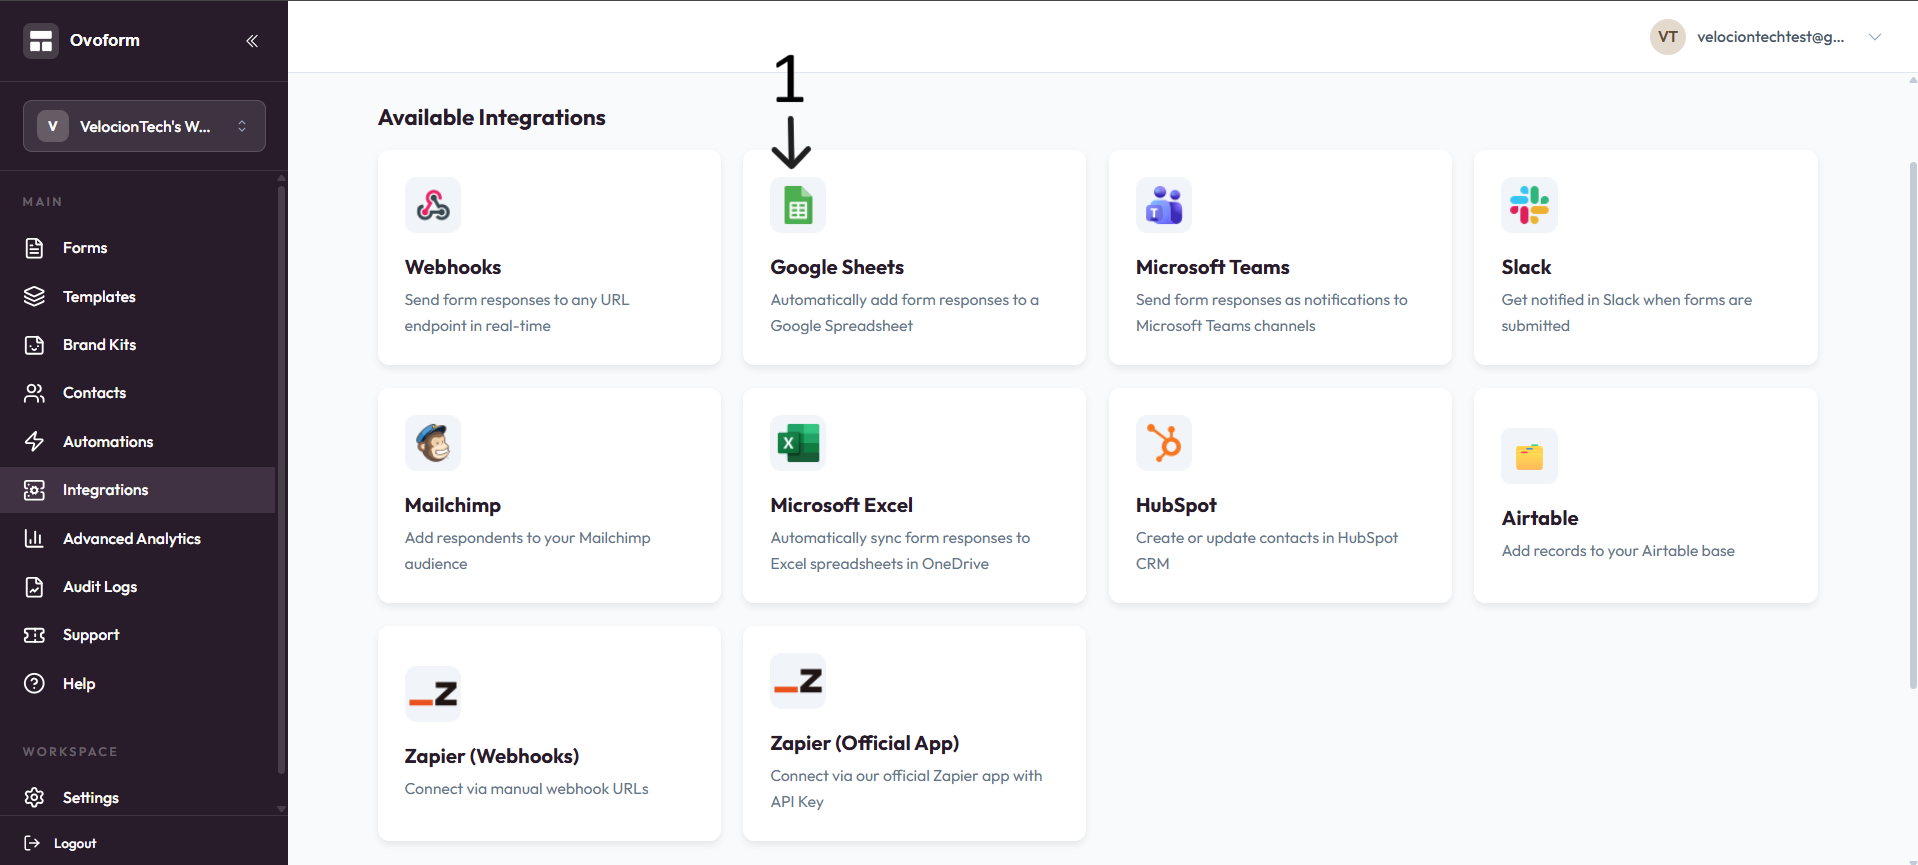Open Audit Logs page link
The image size is (1918, 865).
tap(100, 587)
